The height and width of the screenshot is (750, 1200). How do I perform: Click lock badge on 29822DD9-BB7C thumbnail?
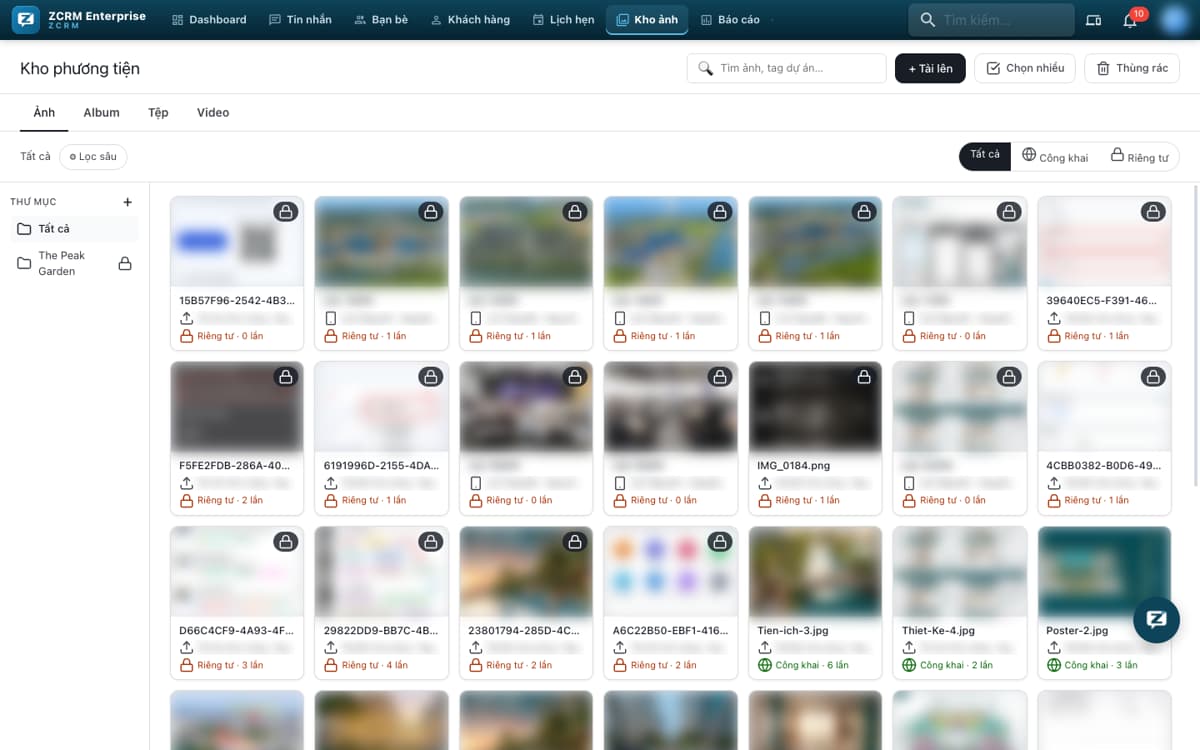point(431,542)
